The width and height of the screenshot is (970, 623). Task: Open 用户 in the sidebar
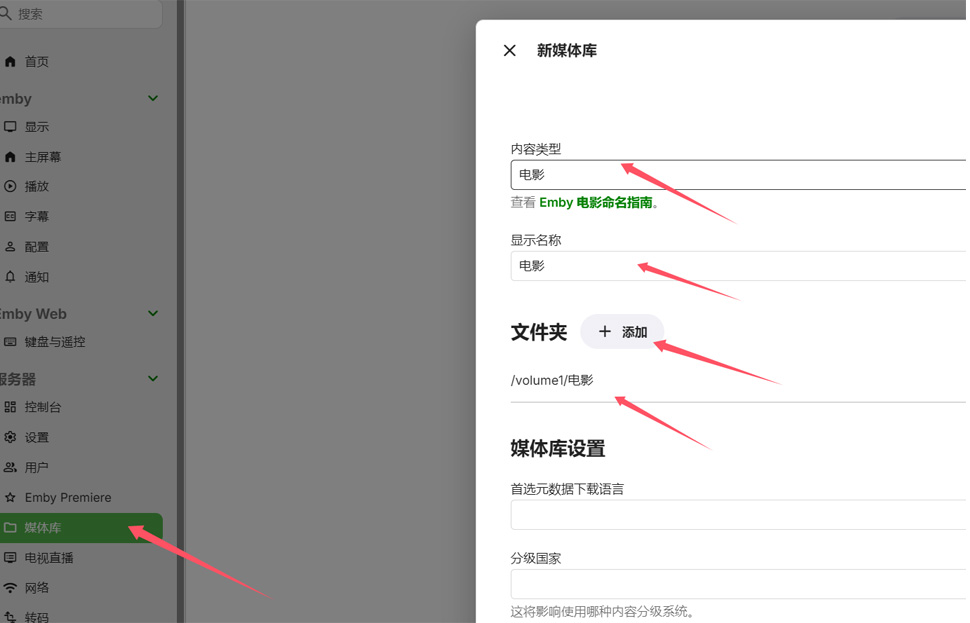pyautogui.click(x=37, y=467)
